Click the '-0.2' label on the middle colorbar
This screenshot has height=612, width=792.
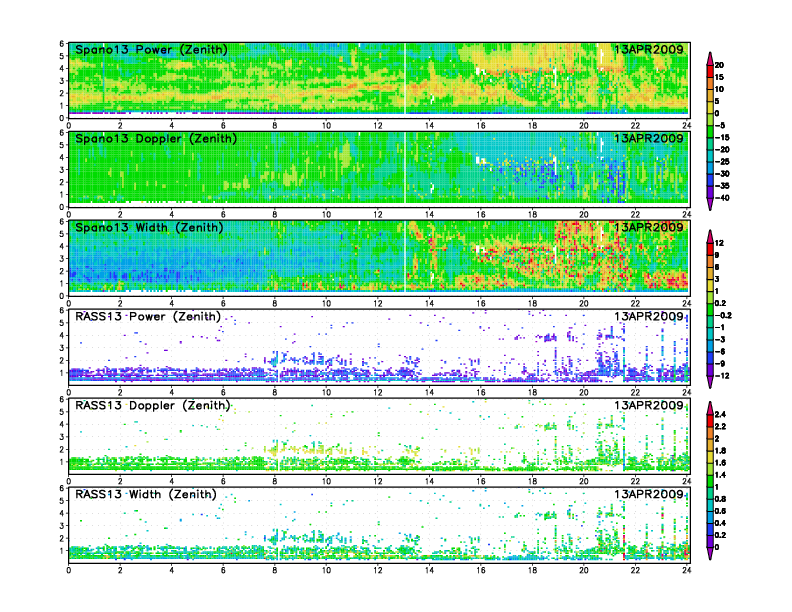point(723,316)
